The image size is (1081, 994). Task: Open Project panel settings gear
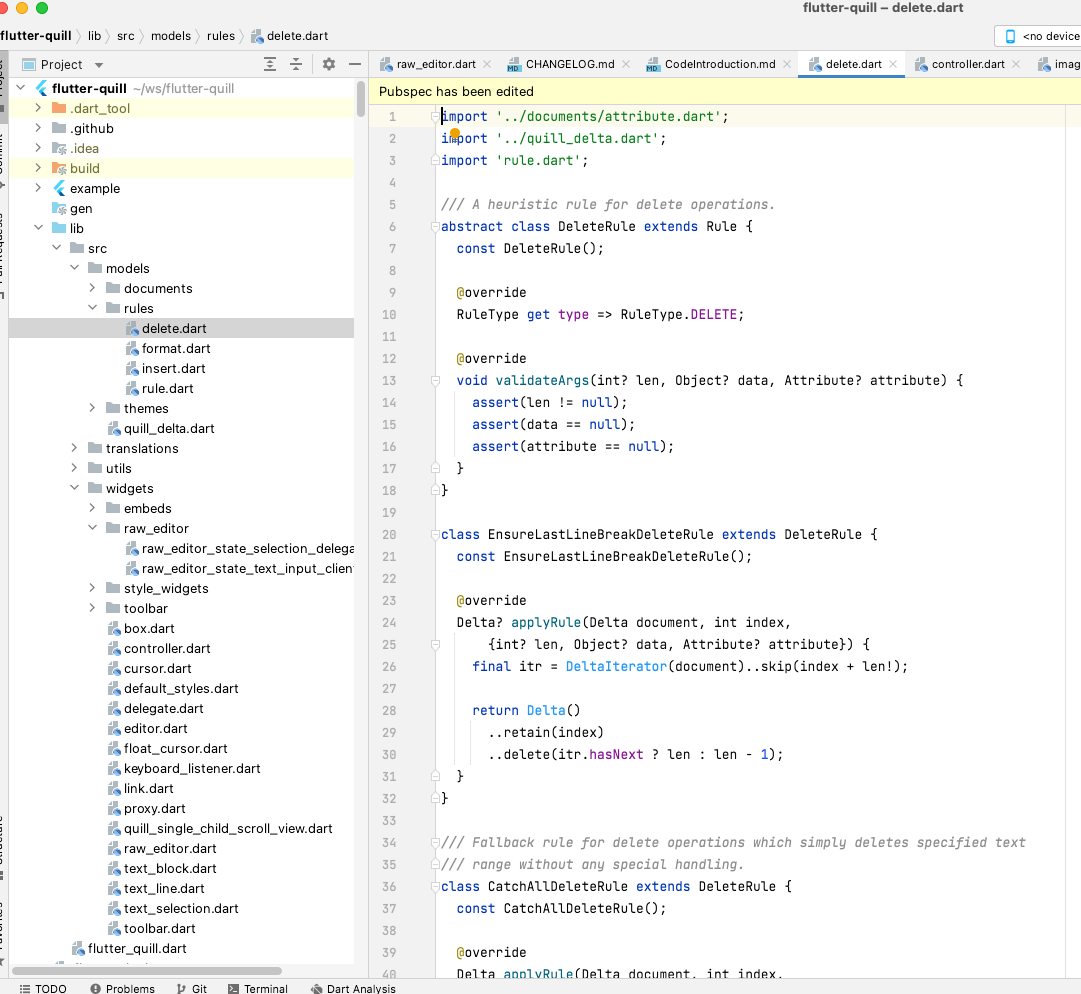[x=329, y=64]
